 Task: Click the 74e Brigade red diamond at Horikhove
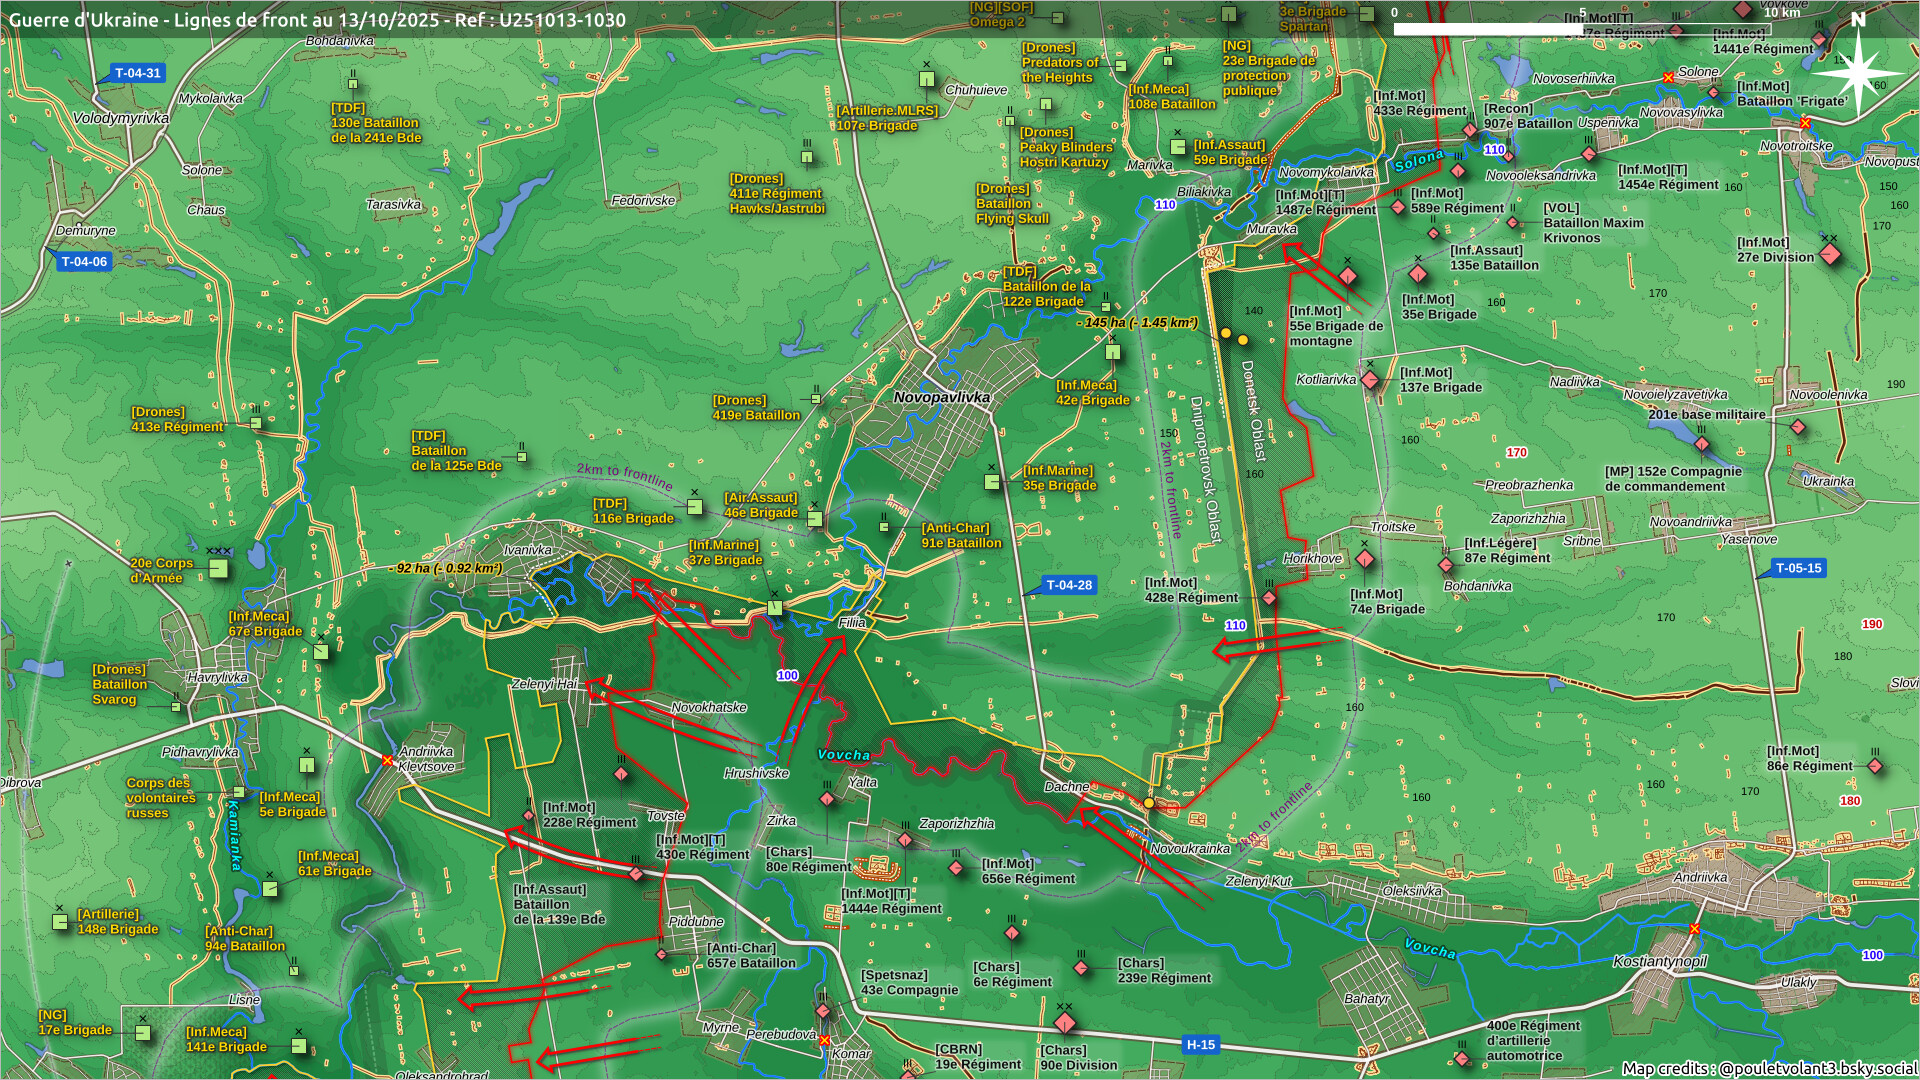point(1364,558)
